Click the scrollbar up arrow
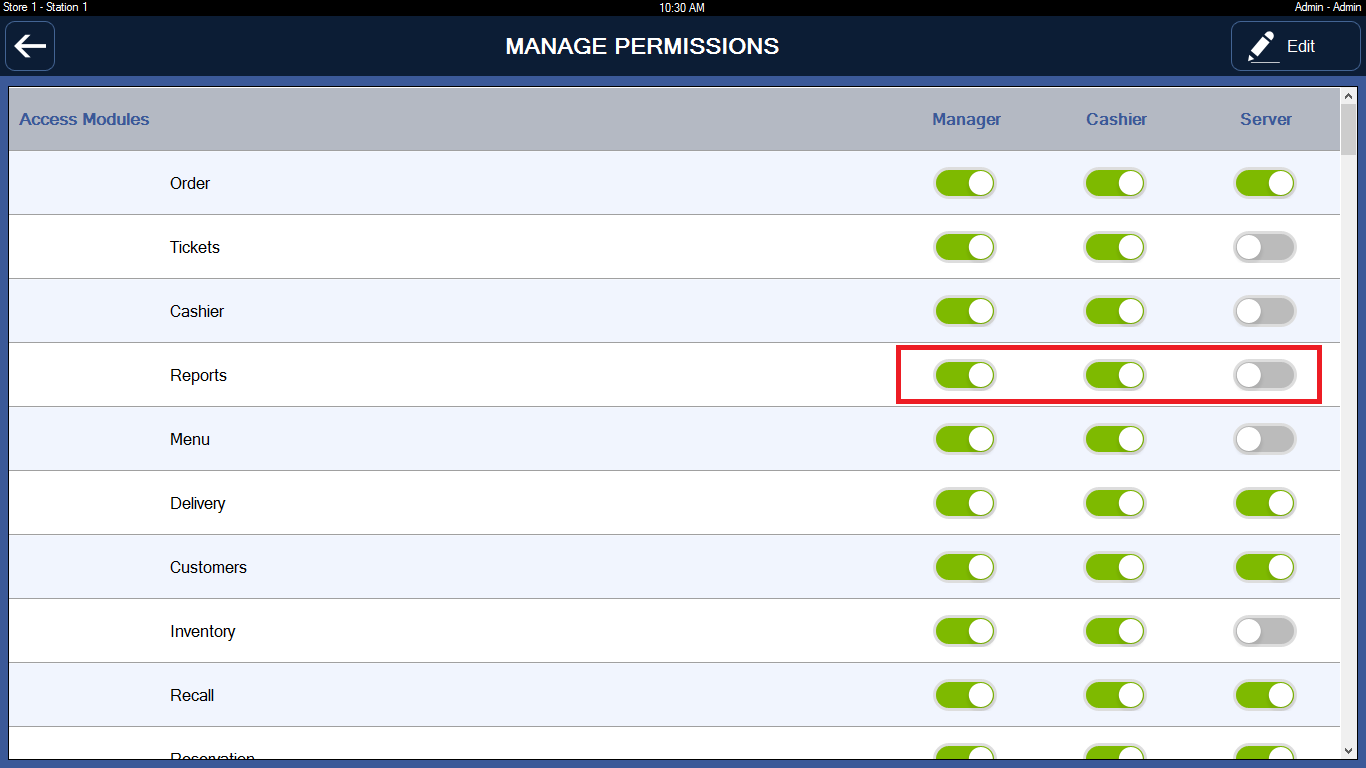 [x=1348, y=97]
